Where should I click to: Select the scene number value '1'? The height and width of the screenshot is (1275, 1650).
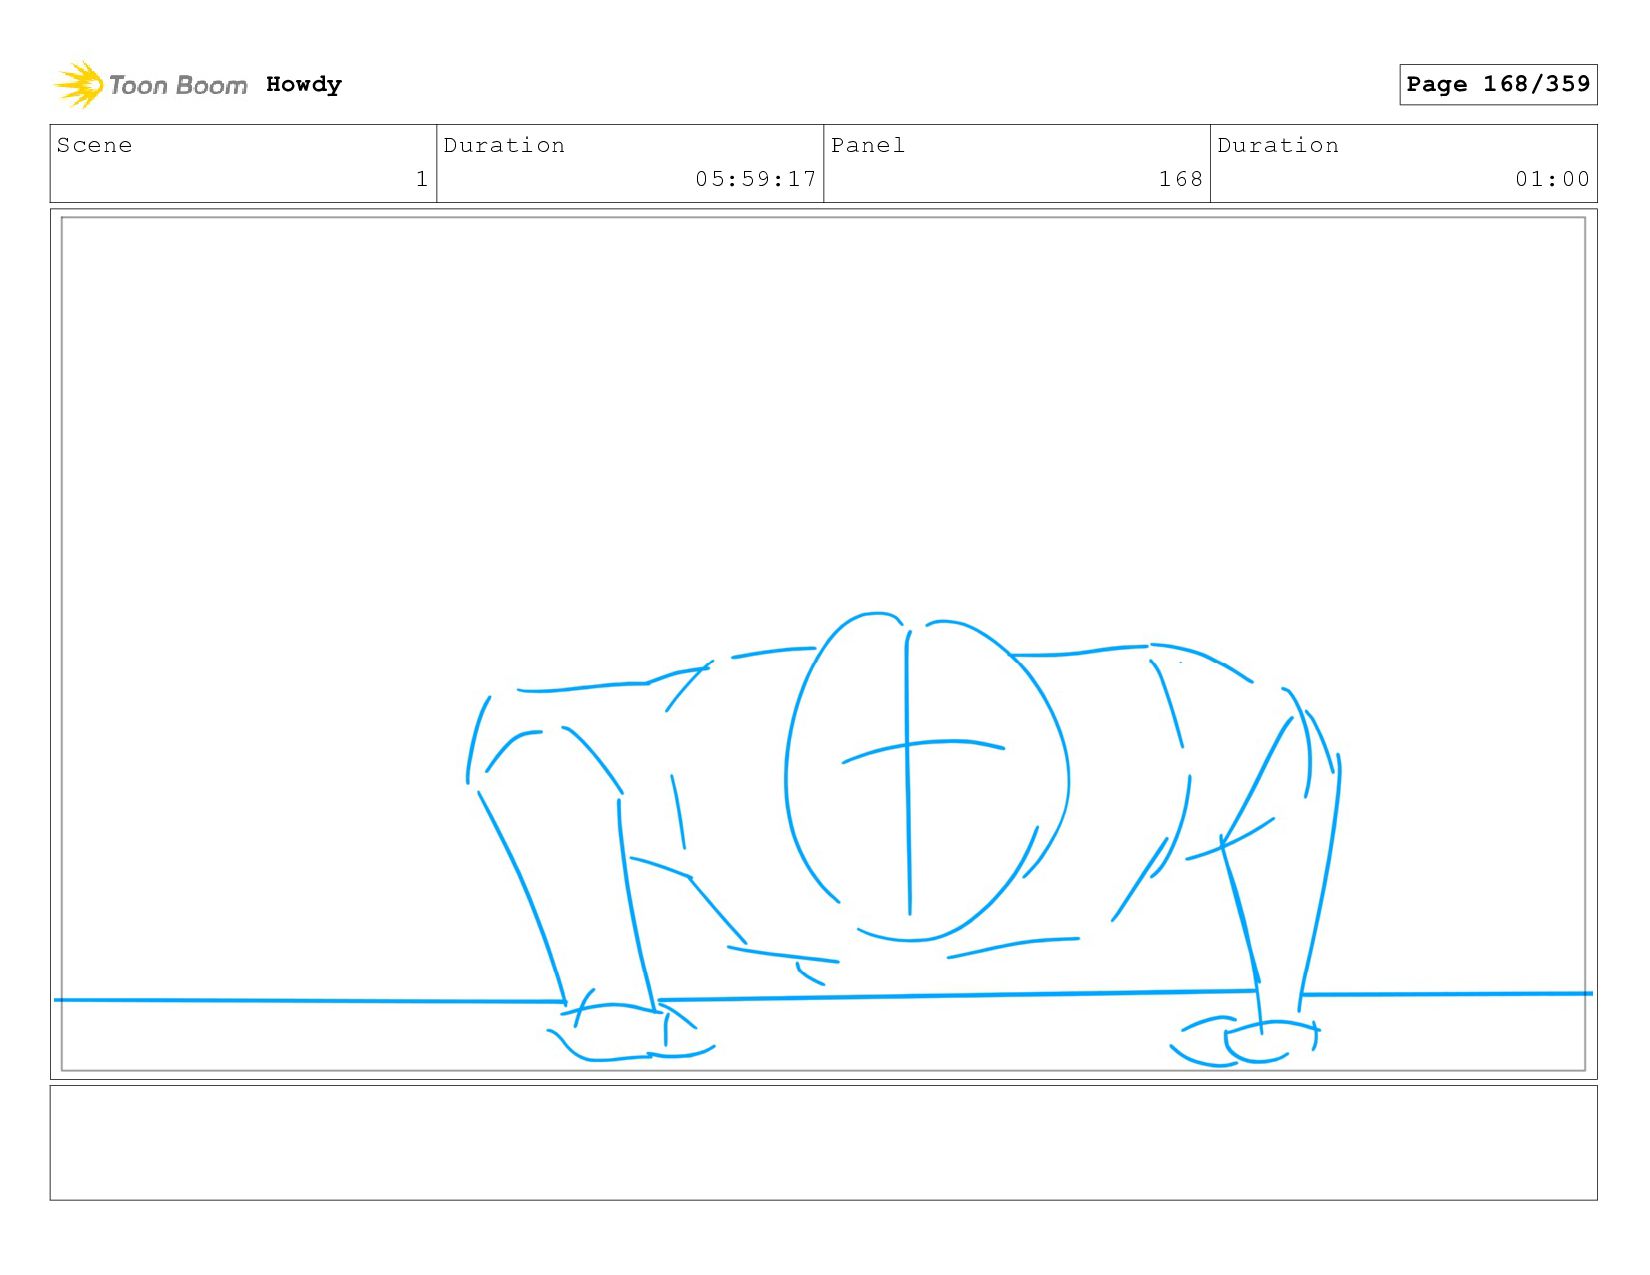point(422,179)
